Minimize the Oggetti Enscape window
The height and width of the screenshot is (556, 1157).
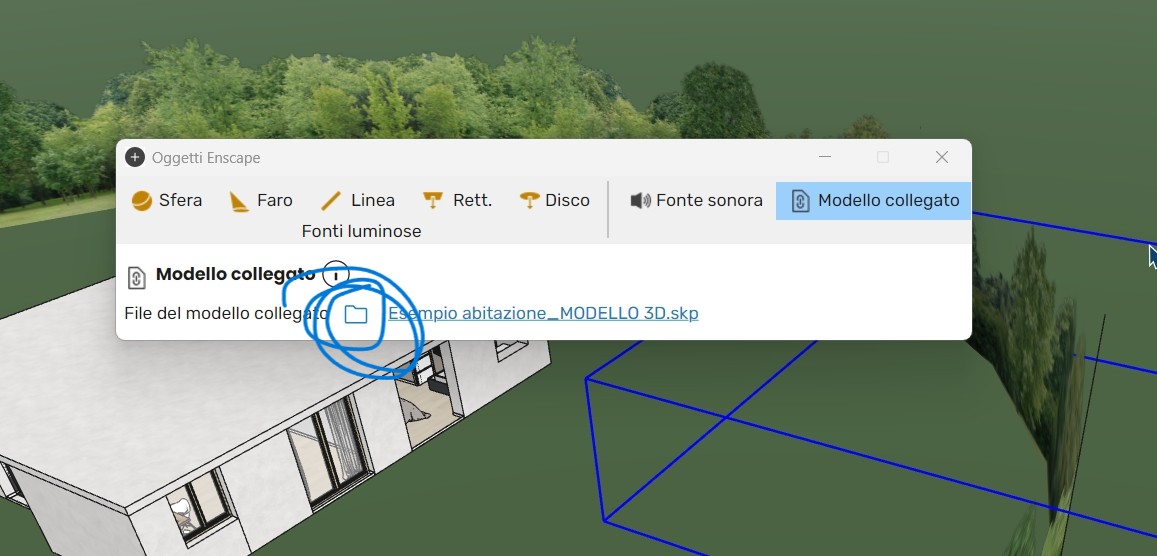coord(825,157)
